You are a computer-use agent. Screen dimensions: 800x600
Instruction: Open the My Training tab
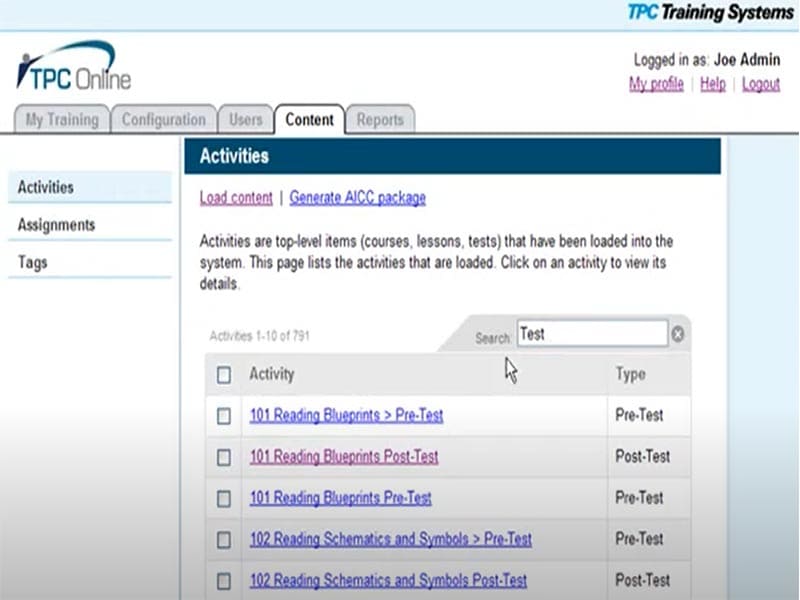pos(61,119)
